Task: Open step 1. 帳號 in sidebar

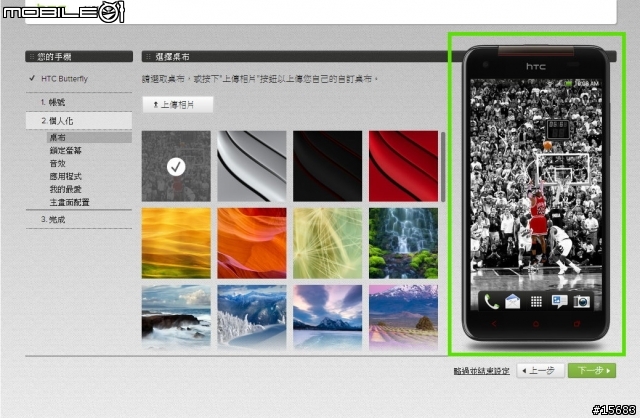Action: [x=79, y=102]
